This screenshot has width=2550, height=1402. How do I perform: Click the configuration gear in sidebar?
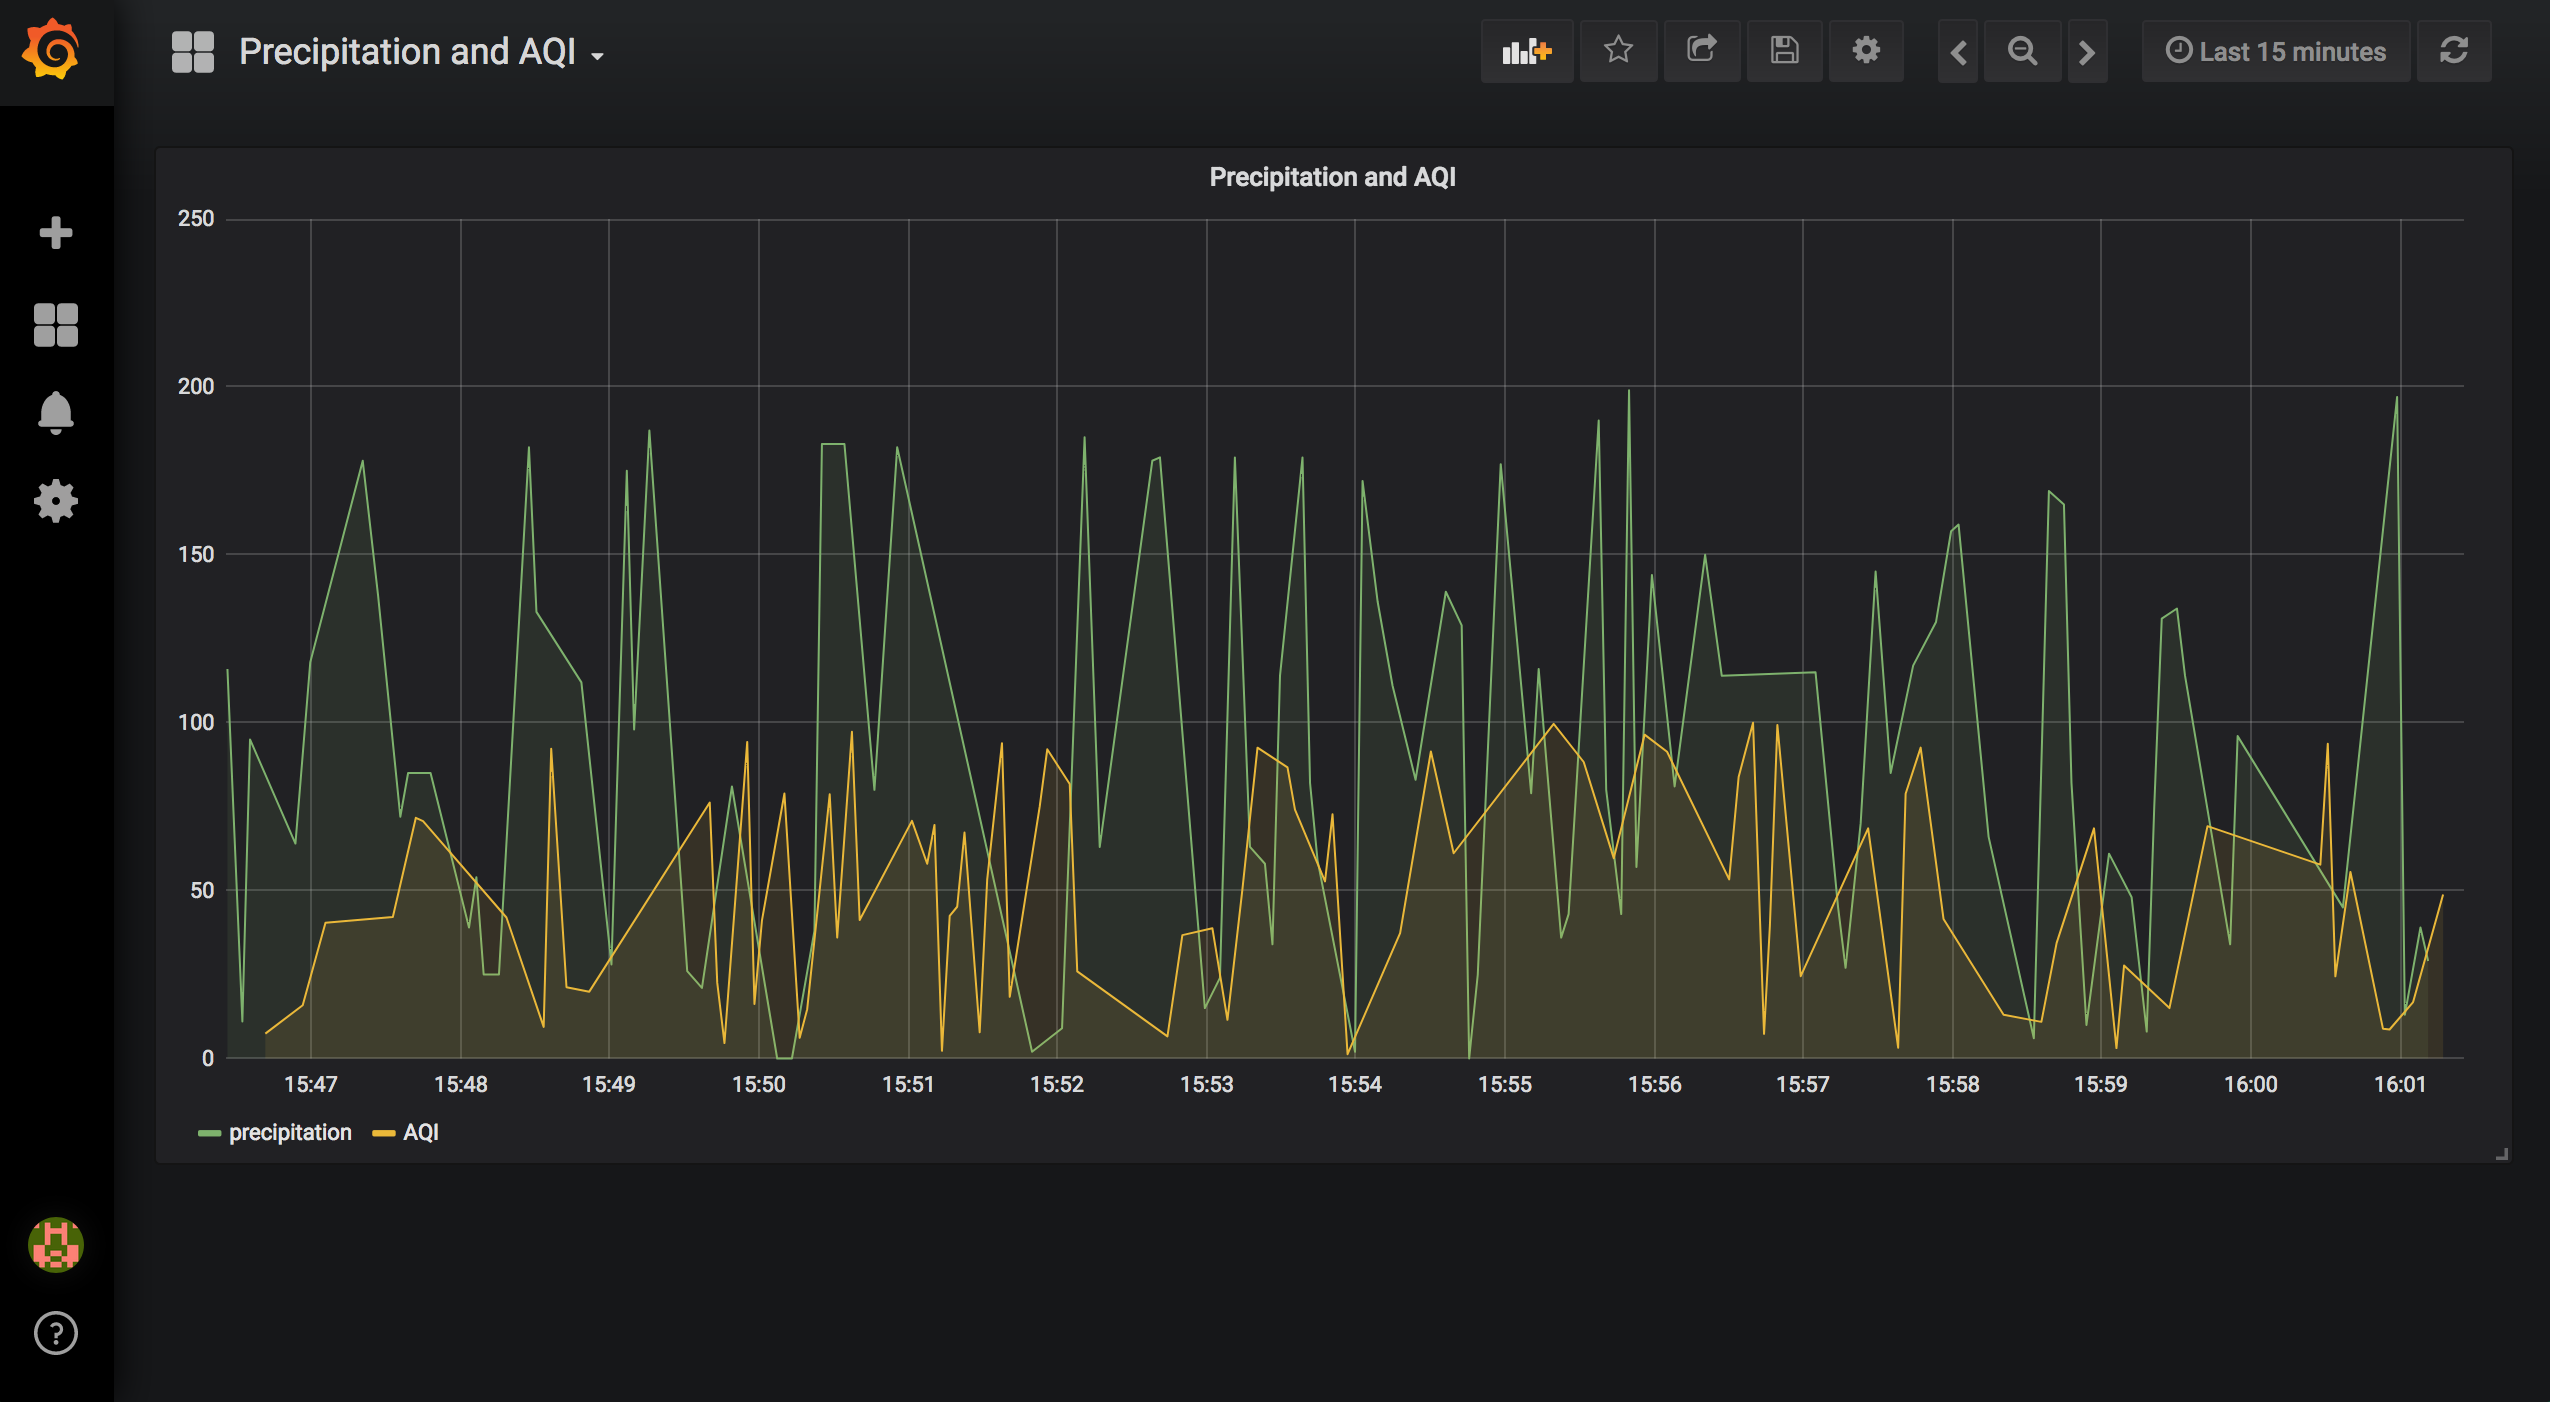(x=55, y=502)
